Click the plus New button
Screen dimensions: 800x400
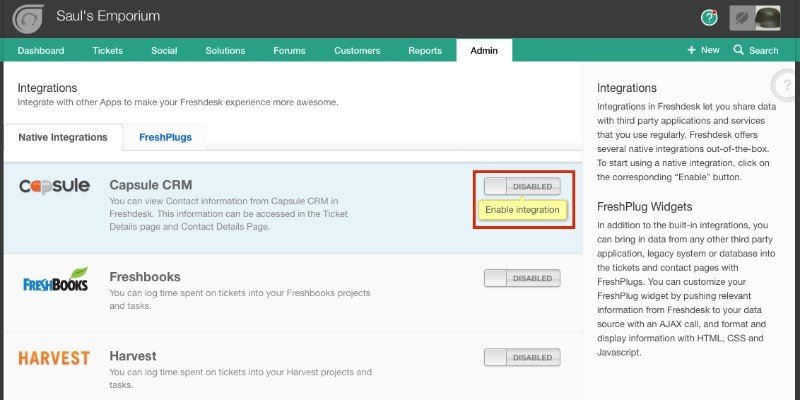704,50
